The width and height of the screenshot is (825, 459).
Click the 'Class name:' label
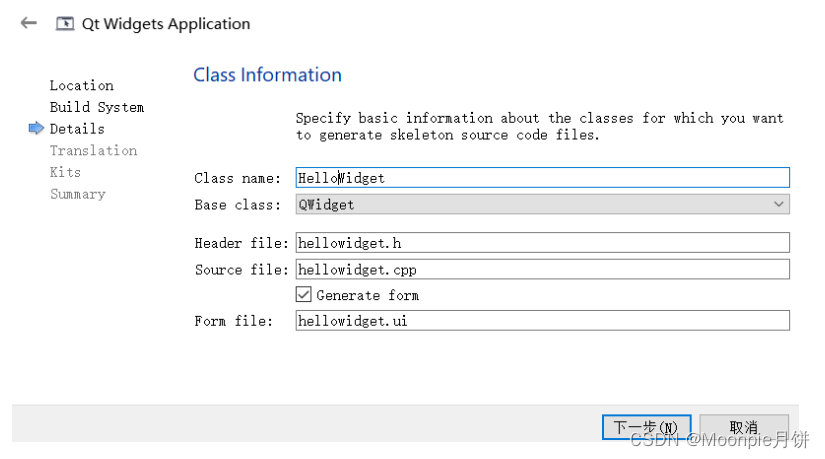[x=237, y=178]
